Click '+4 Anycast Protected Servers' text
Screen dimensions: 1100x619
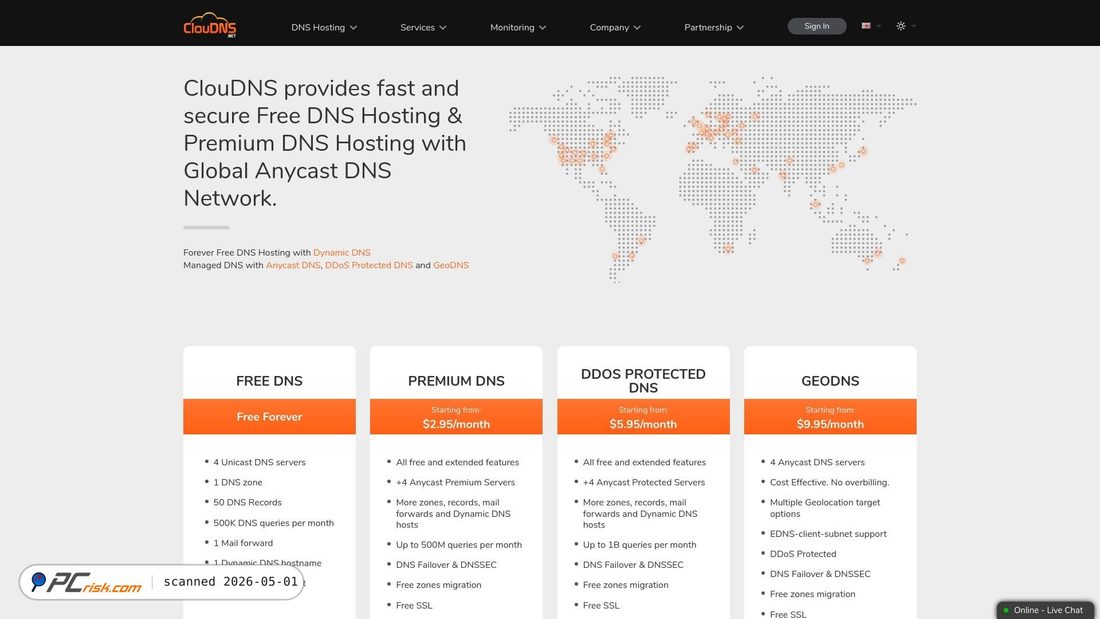coord(644,483)
